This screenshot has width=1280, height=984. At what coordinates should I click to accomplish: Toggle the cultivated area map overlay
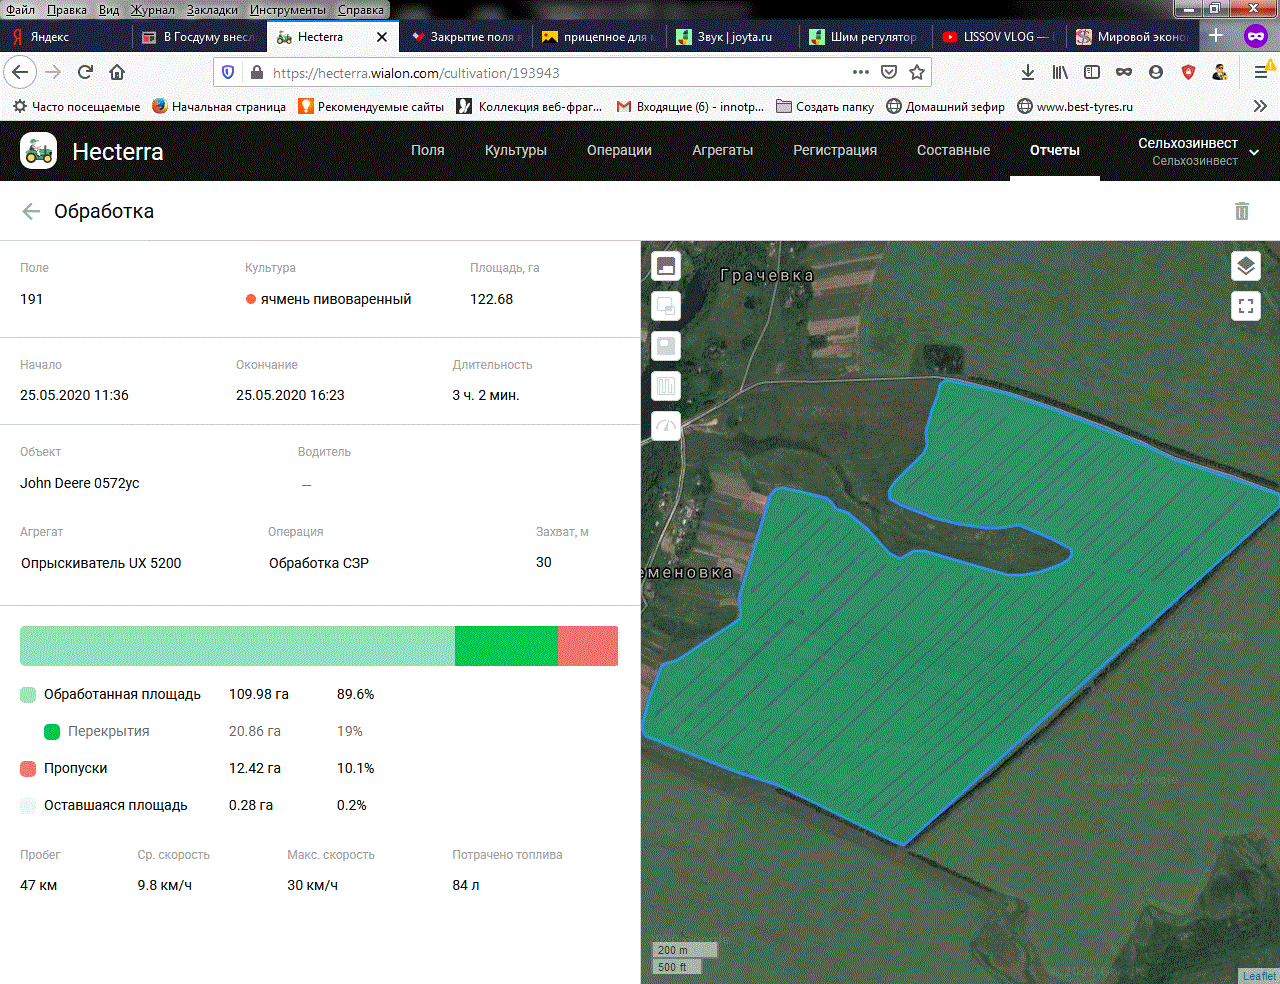tap(666, 266)
